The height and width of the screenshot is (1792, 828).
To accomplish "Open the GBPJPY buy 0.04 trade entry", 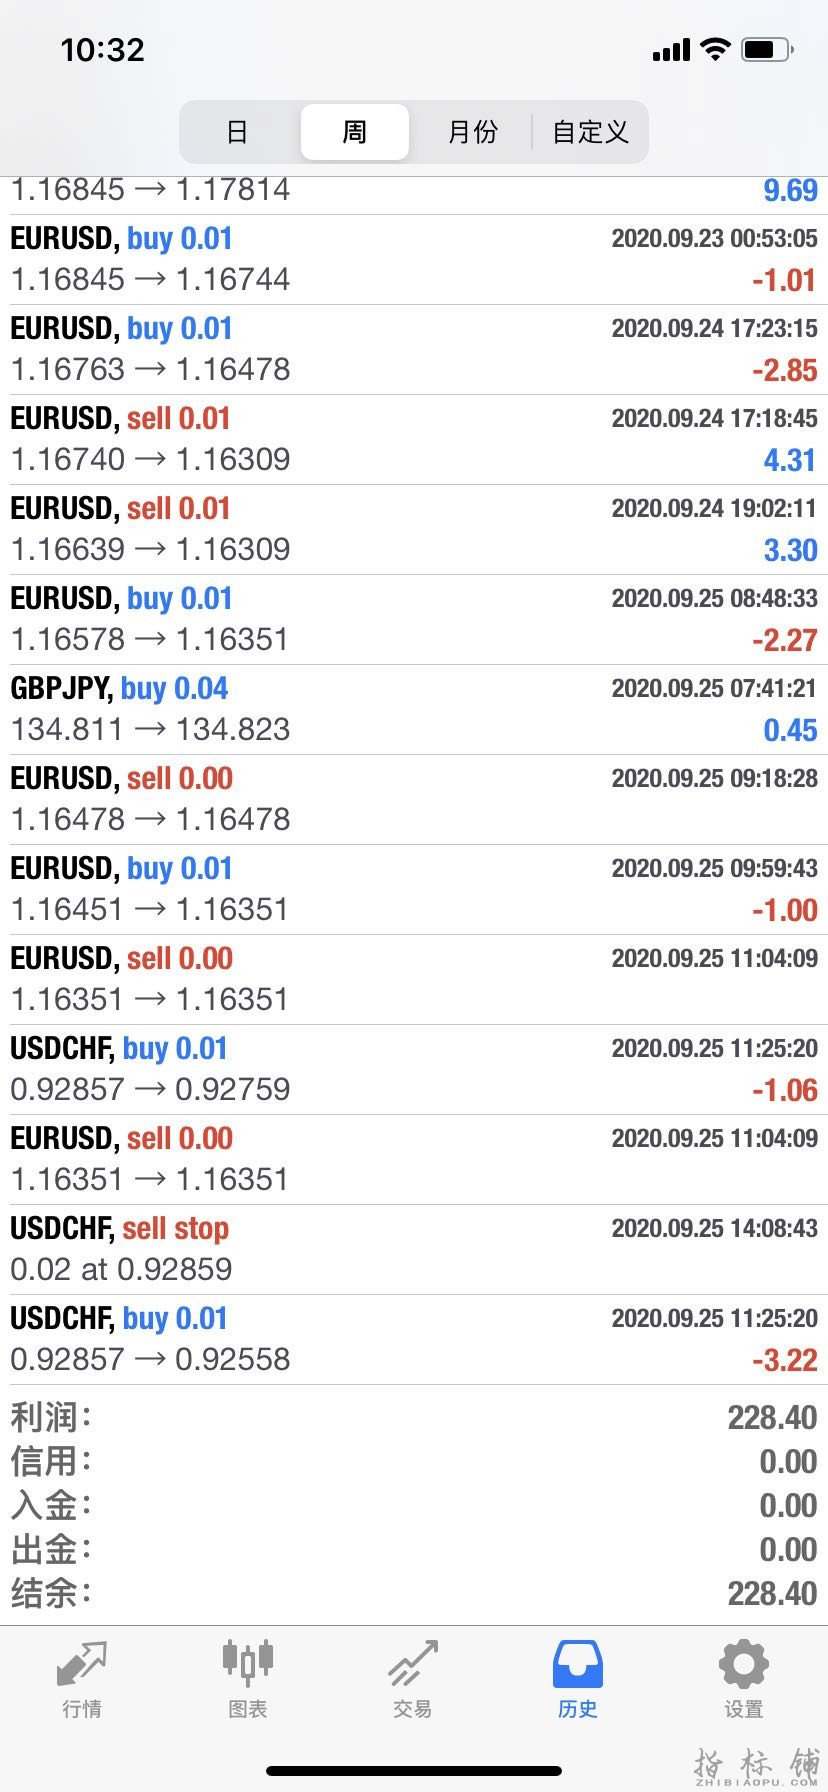I will (x=414, y=710).
